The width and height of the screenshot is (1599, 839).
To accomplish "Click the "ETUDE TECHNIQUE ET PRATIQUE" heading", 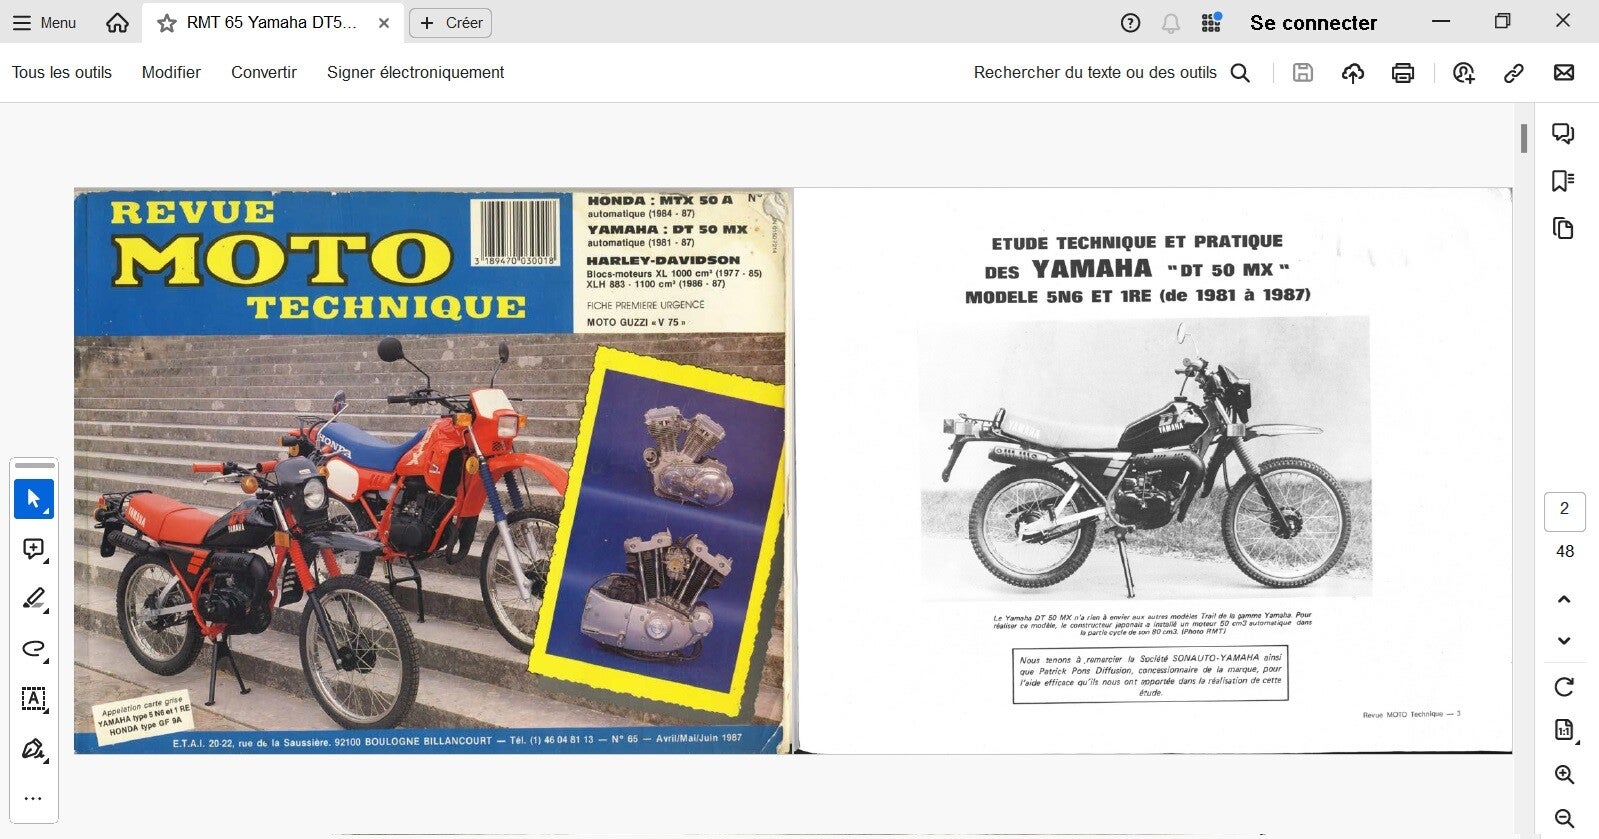I will (1137, 242).
